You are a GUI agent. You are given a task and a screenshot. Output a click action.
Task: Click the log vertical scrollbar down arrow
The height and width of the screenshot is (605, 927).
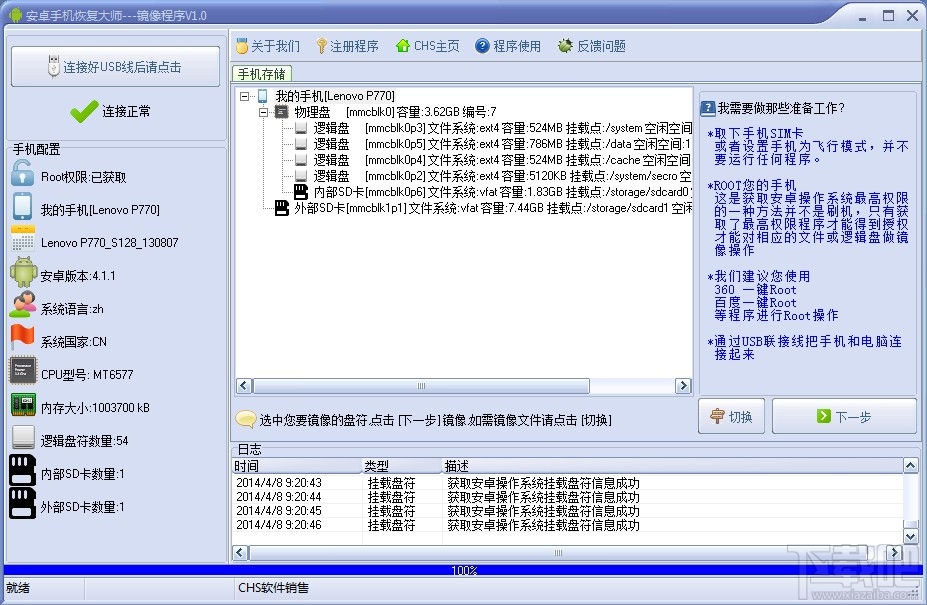(910, 536)
